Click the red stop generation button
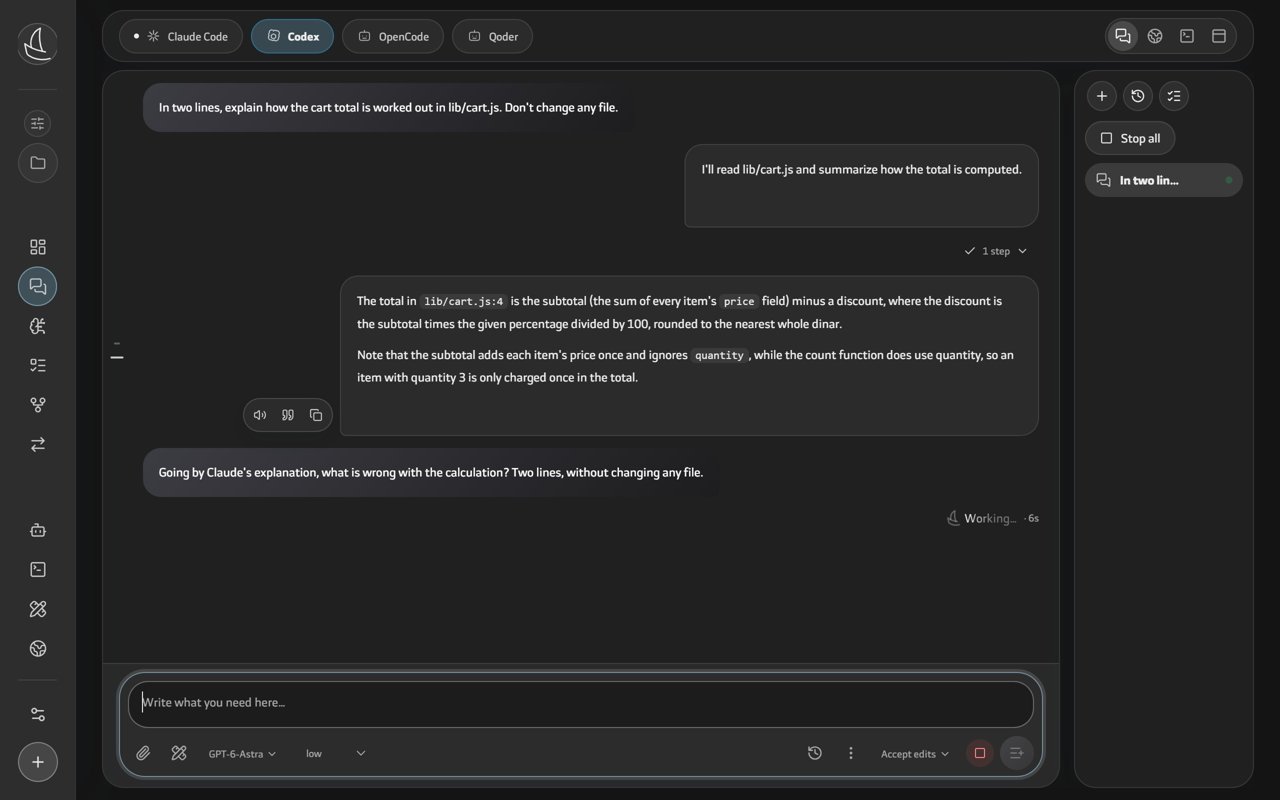 (980, 753)
